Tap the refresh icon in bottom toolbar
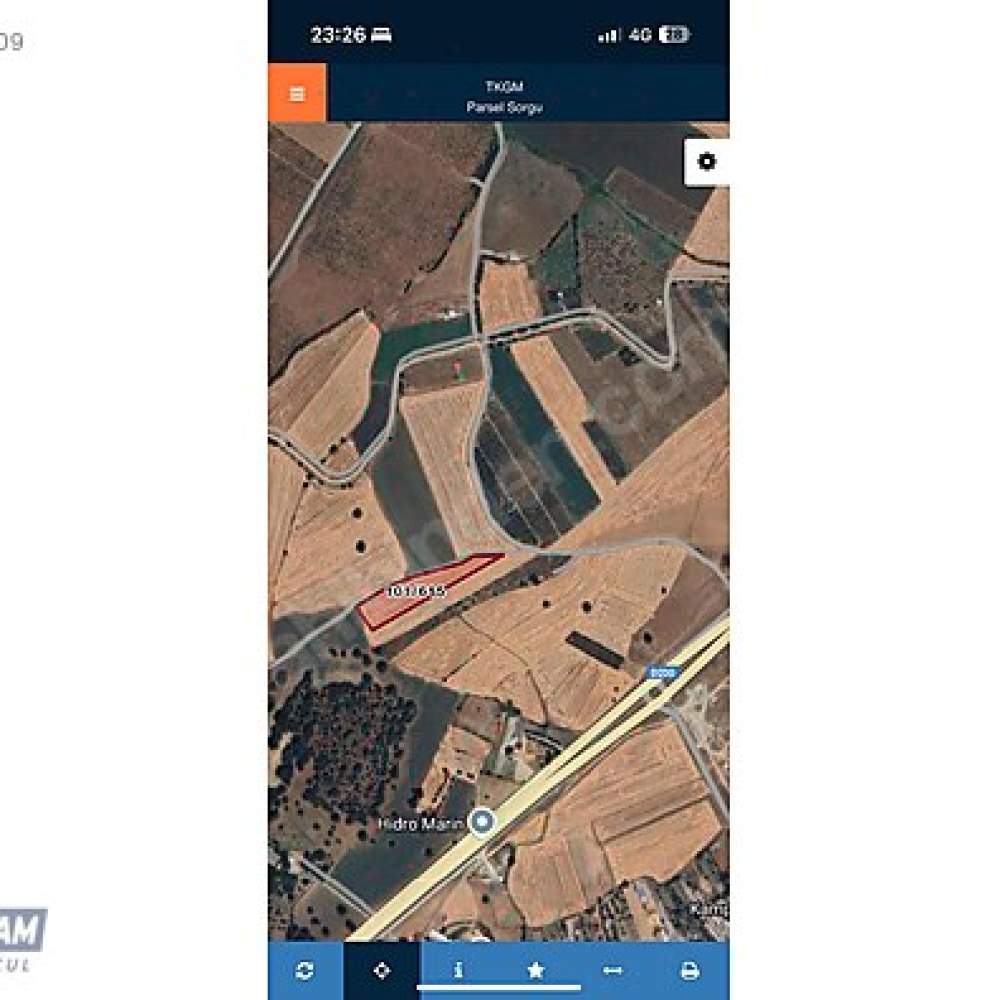Screen dimensions: 1000x1000 305,970
